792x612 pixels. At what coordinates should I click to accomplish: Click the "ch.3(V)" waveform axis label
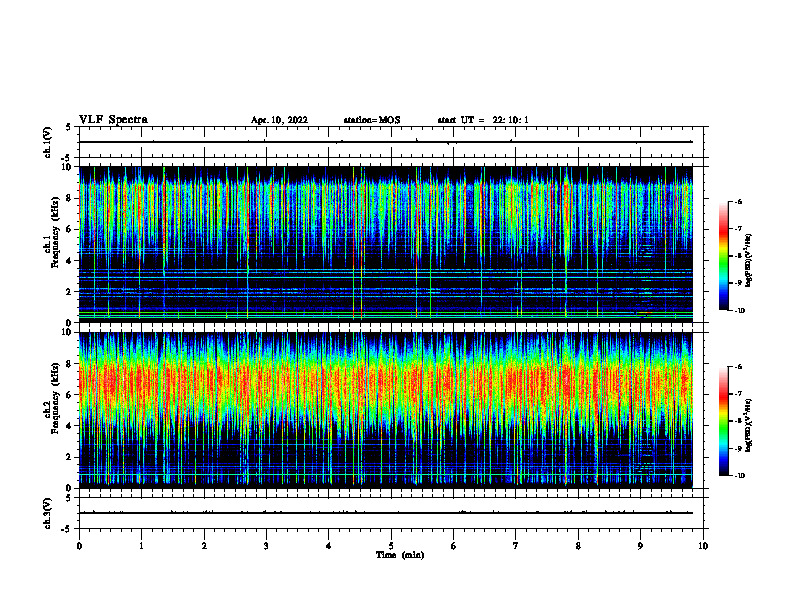pos(47,513)
